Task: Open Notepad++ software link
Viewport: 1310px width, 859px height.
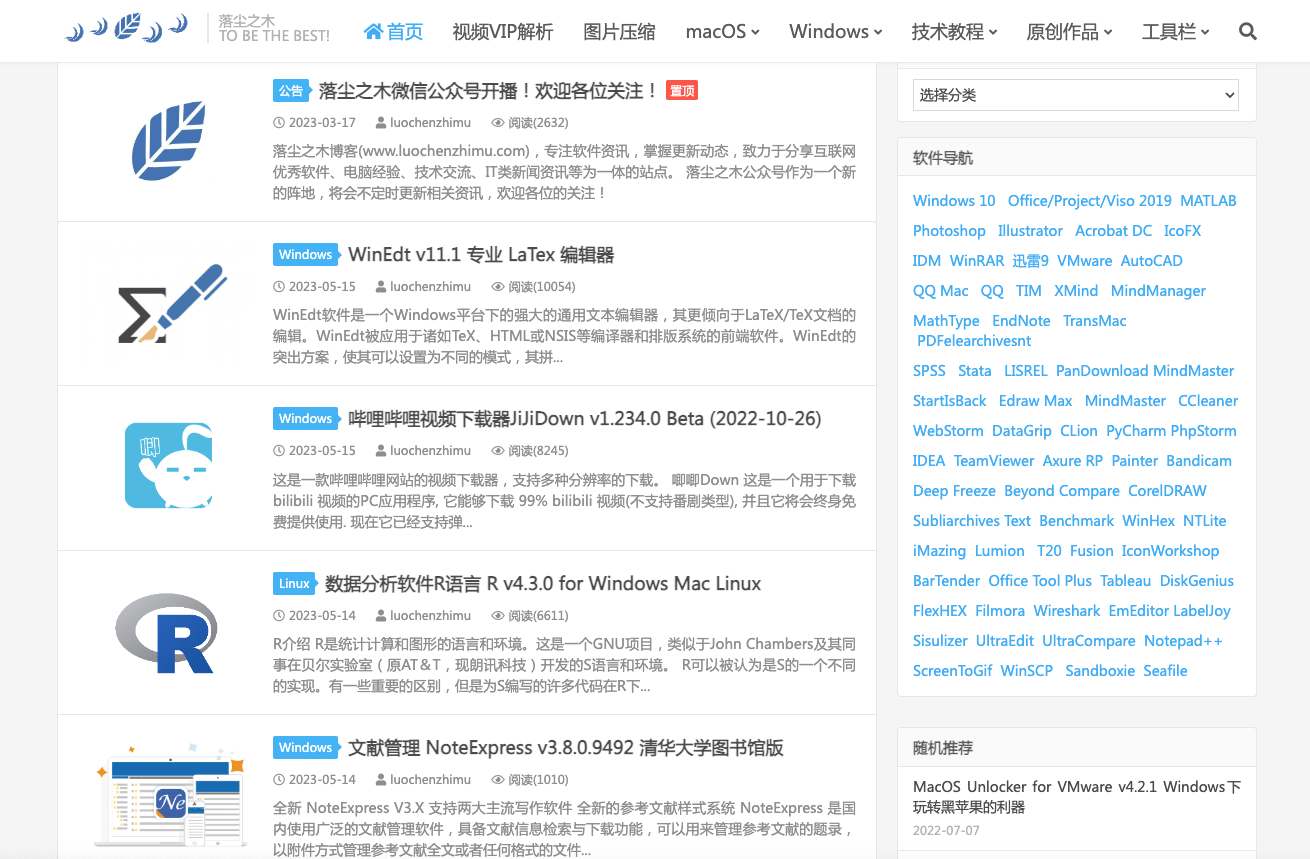Action: click(1184, 641)
